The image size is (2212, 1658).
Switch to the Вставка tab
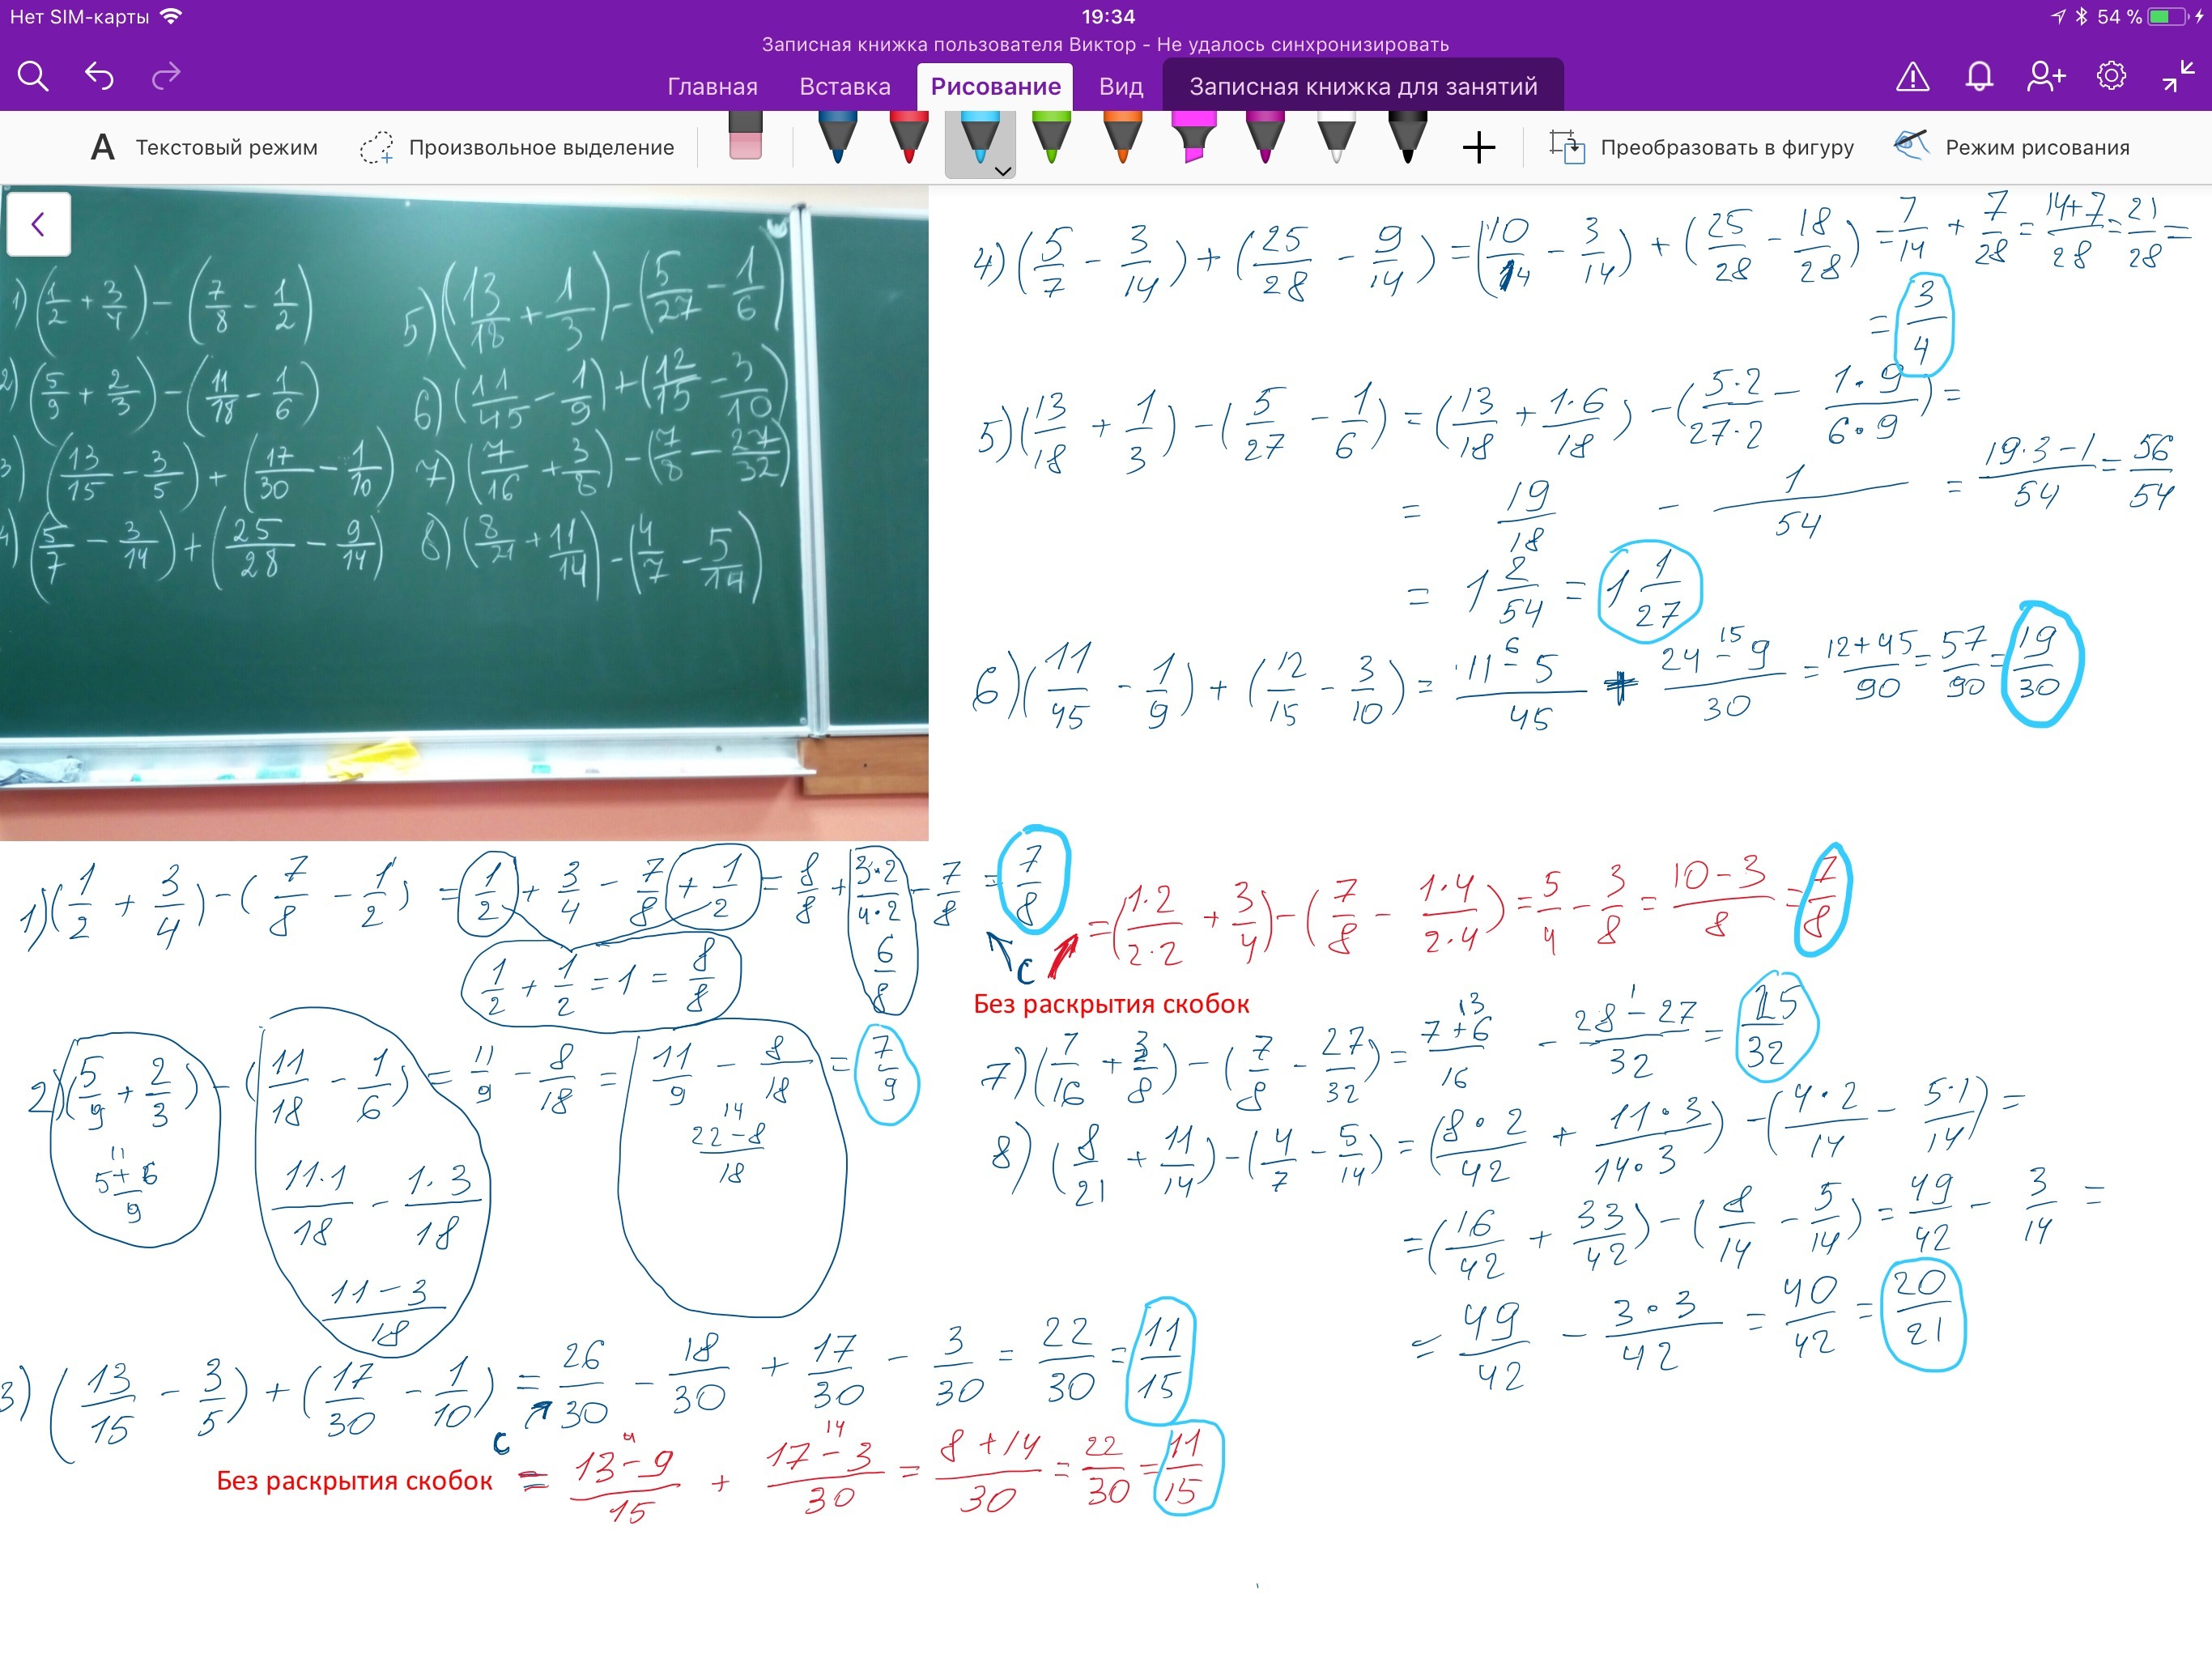pos(844,87)
